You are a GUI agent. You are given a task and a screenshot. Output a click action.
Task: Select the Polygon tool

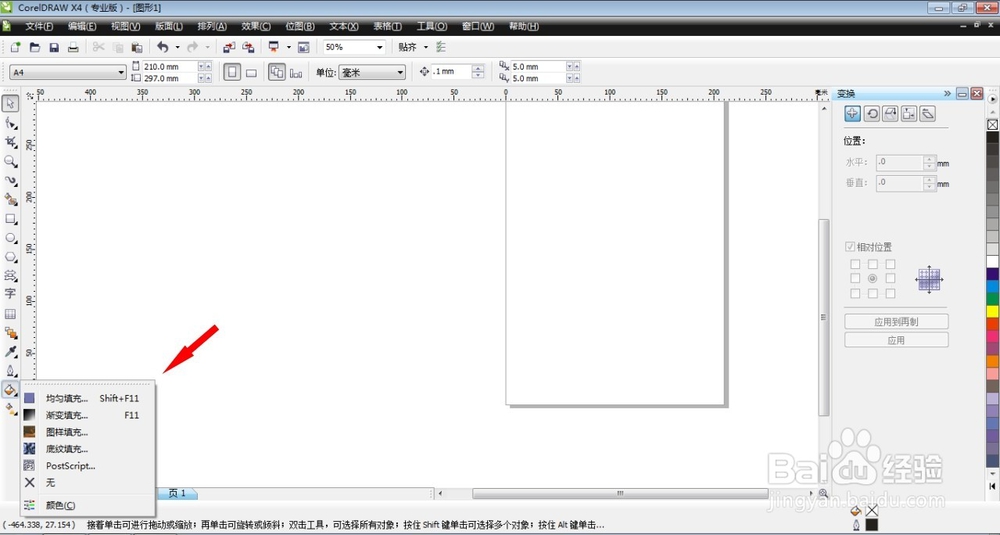[11, 256]
